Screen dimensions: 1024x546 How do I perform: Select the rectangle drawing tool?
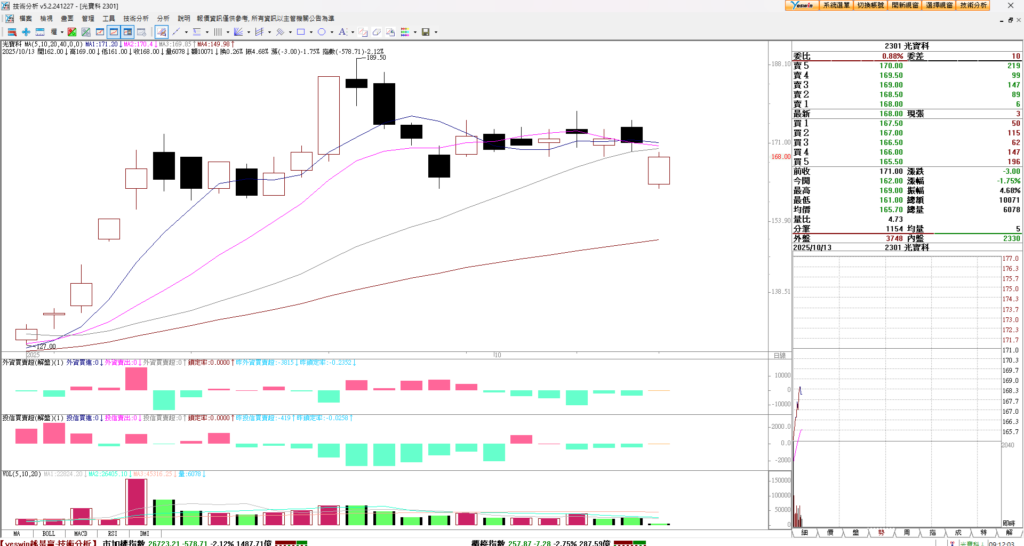(x=301, y=32)
